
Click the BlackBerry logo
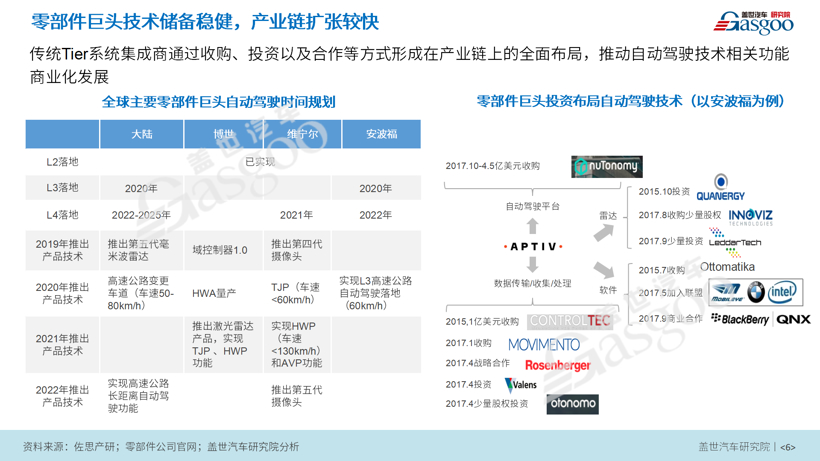(740, 319)
